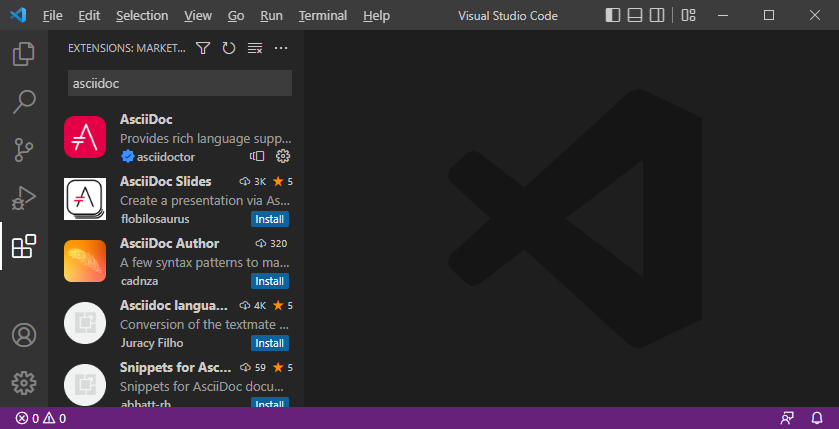Open the Source Control view
The image size is (839, 429).
point(24,150)
